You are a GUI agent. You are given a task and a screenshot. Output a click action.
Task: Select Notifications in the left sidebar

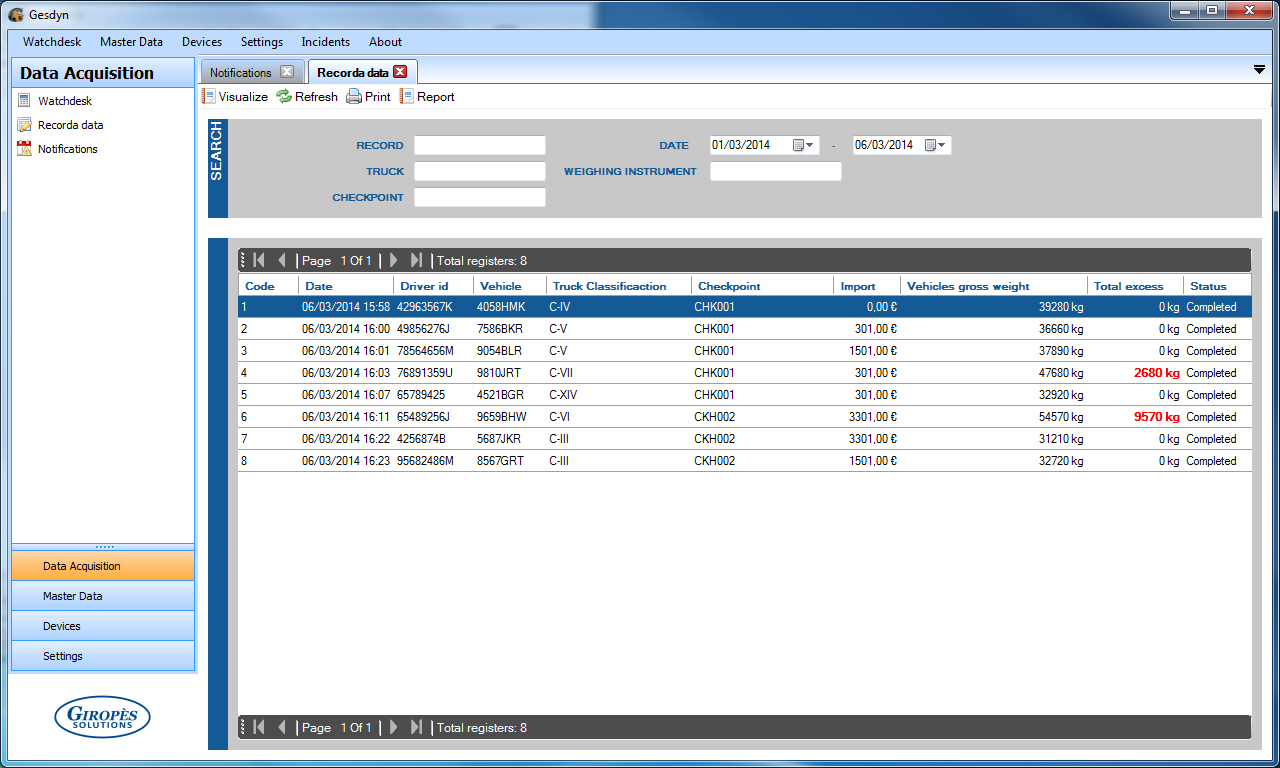pos(67,149)
